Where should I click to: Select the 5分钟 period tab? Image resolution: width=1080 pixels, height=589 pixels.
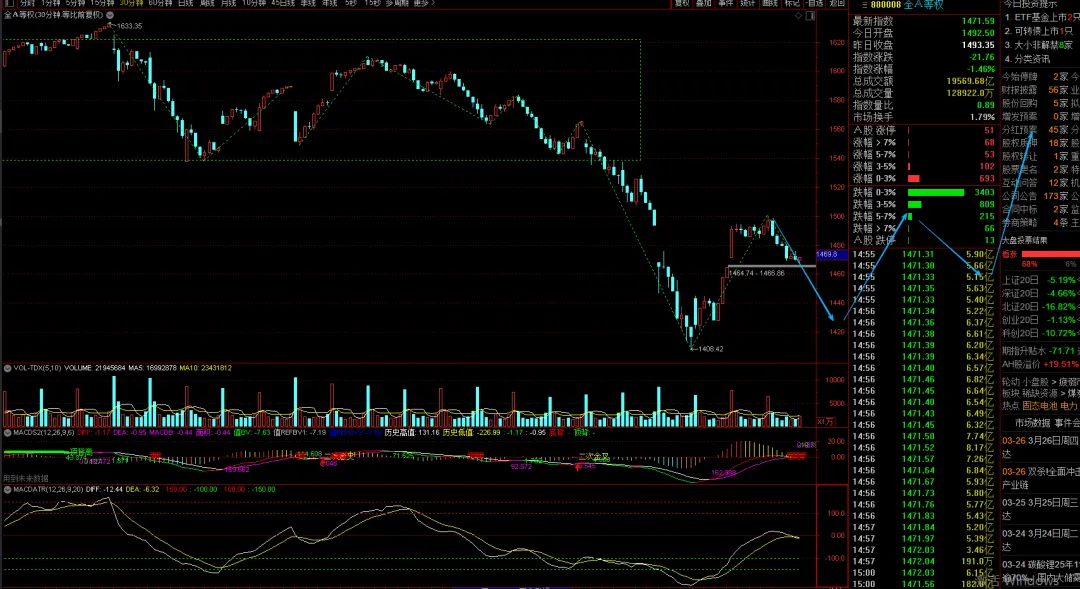click(x=75, y=3)
